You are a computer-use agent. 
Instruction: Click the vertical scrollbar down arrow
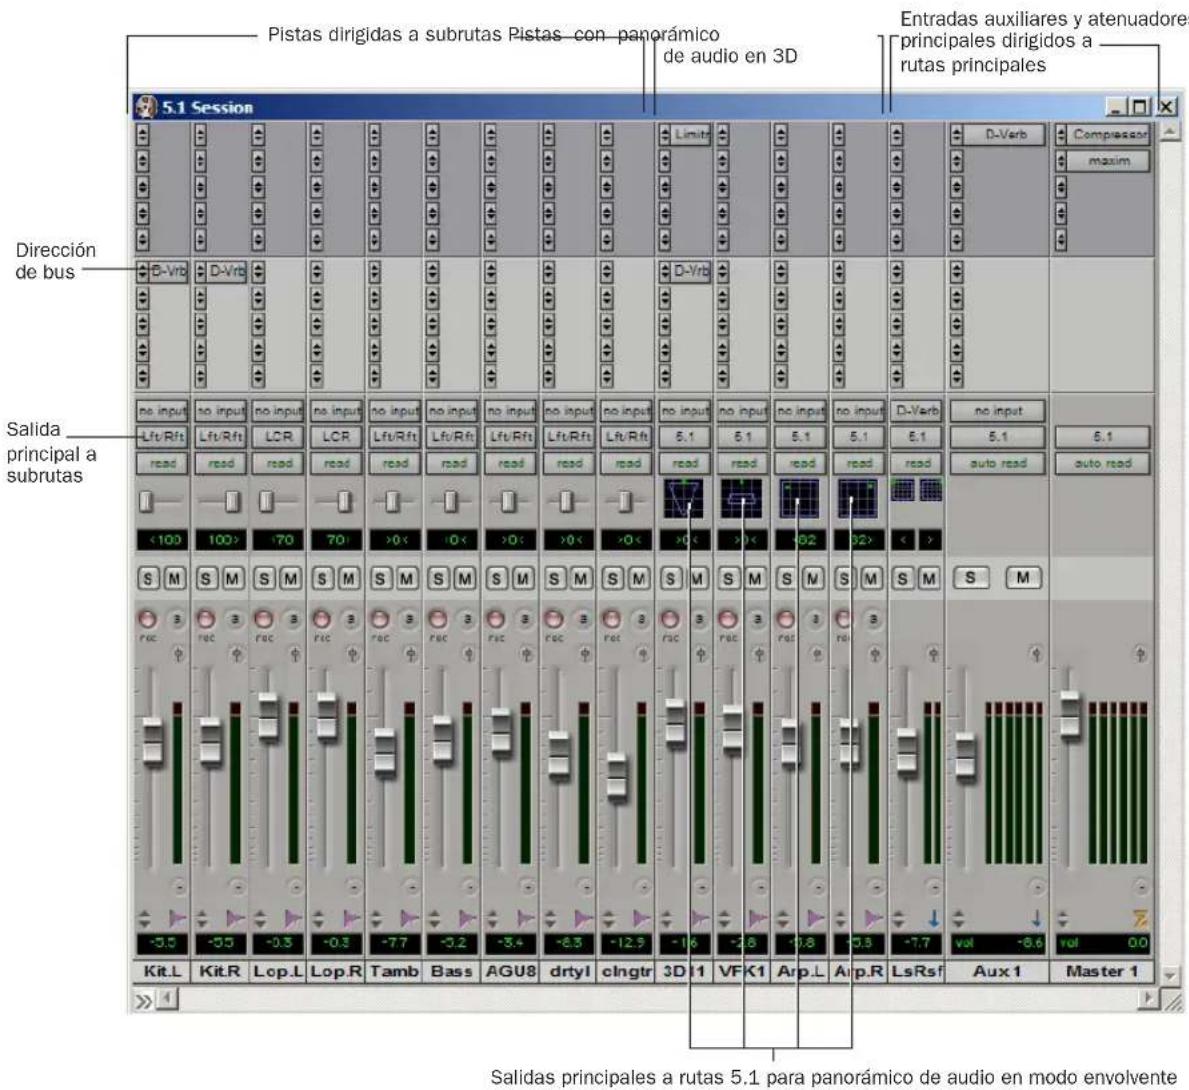[1170, 975]
